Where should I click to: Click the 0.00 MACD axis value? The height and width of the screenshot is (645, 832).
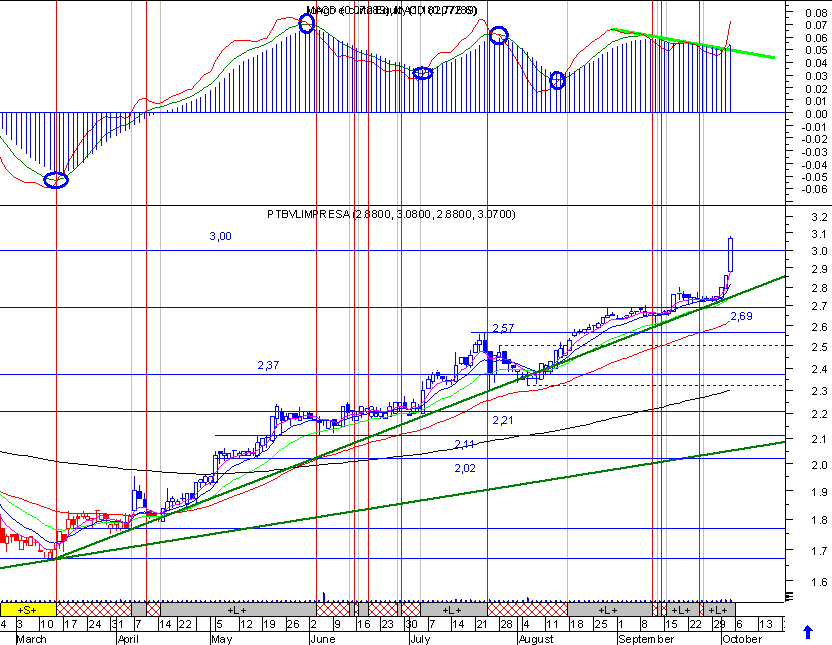(816, 114)
